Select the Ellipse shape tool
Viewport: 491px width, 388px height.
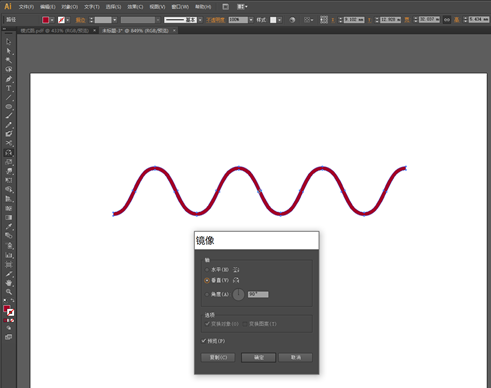click(x=9, y=107)
